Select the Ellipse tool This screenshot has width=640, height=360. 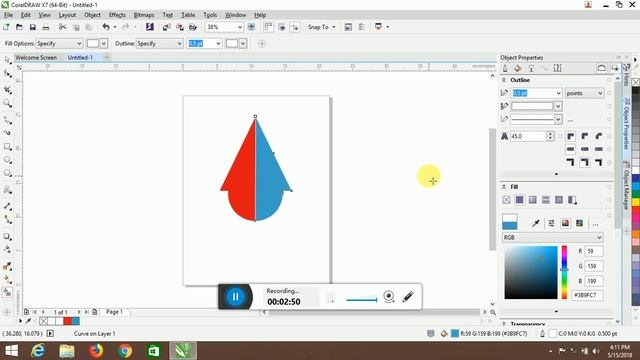(x=7, y=160)
